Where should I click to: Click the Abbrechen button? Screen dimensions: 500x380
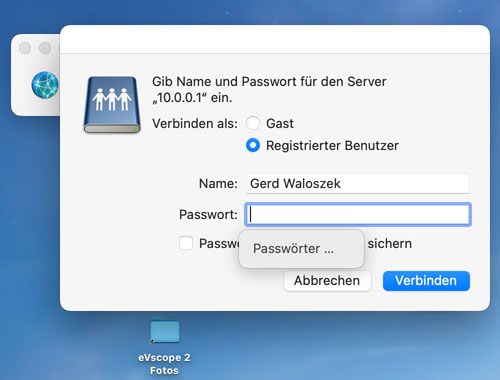click(327, 281)
